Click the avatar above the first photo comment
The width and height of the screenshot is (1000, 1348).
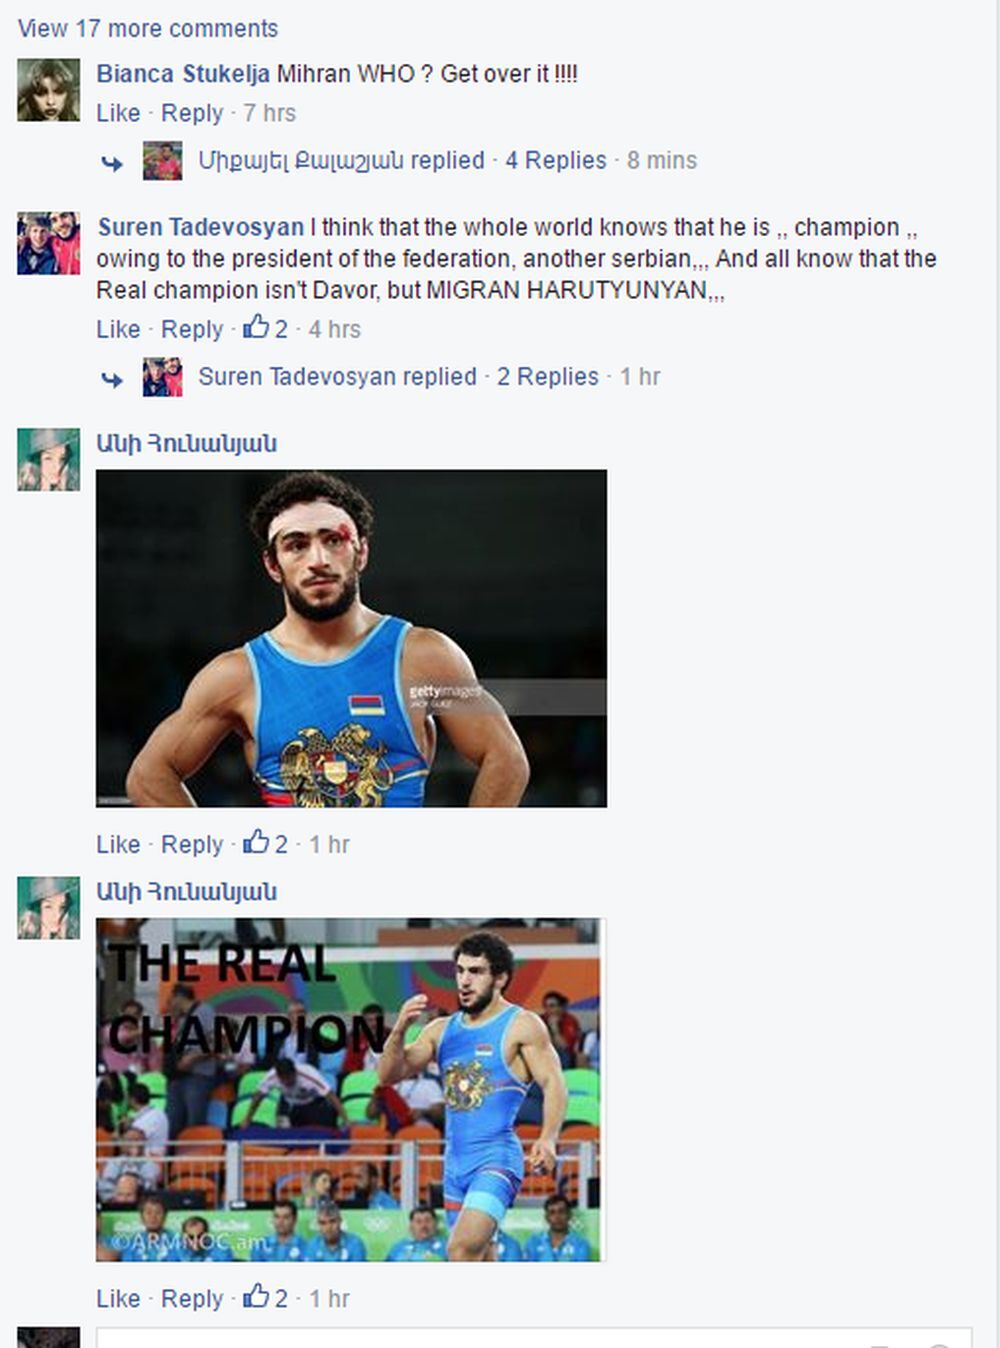coord(48,460)
